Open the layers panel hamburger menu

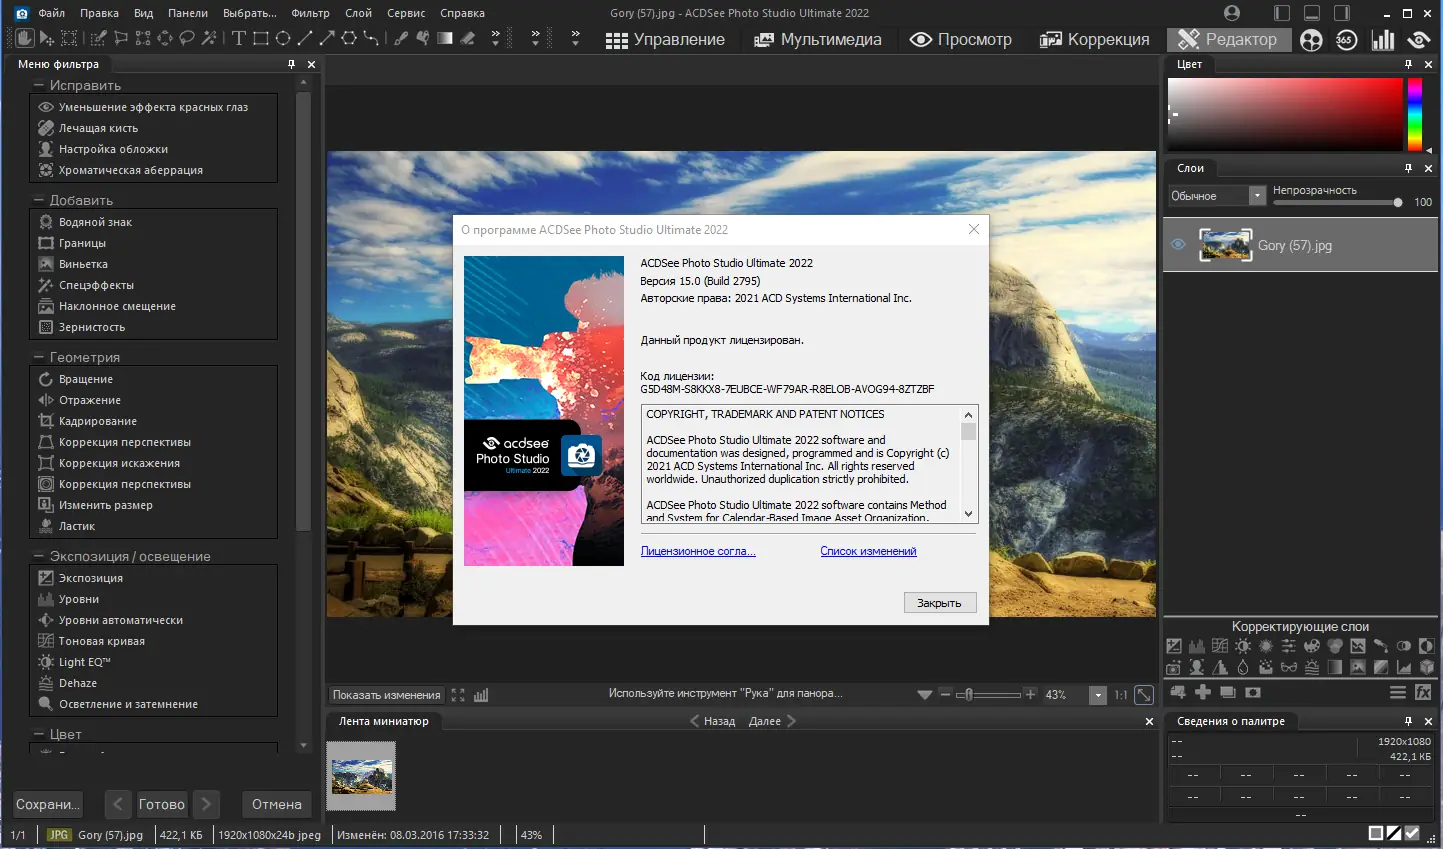click(x=1398, y=692)
